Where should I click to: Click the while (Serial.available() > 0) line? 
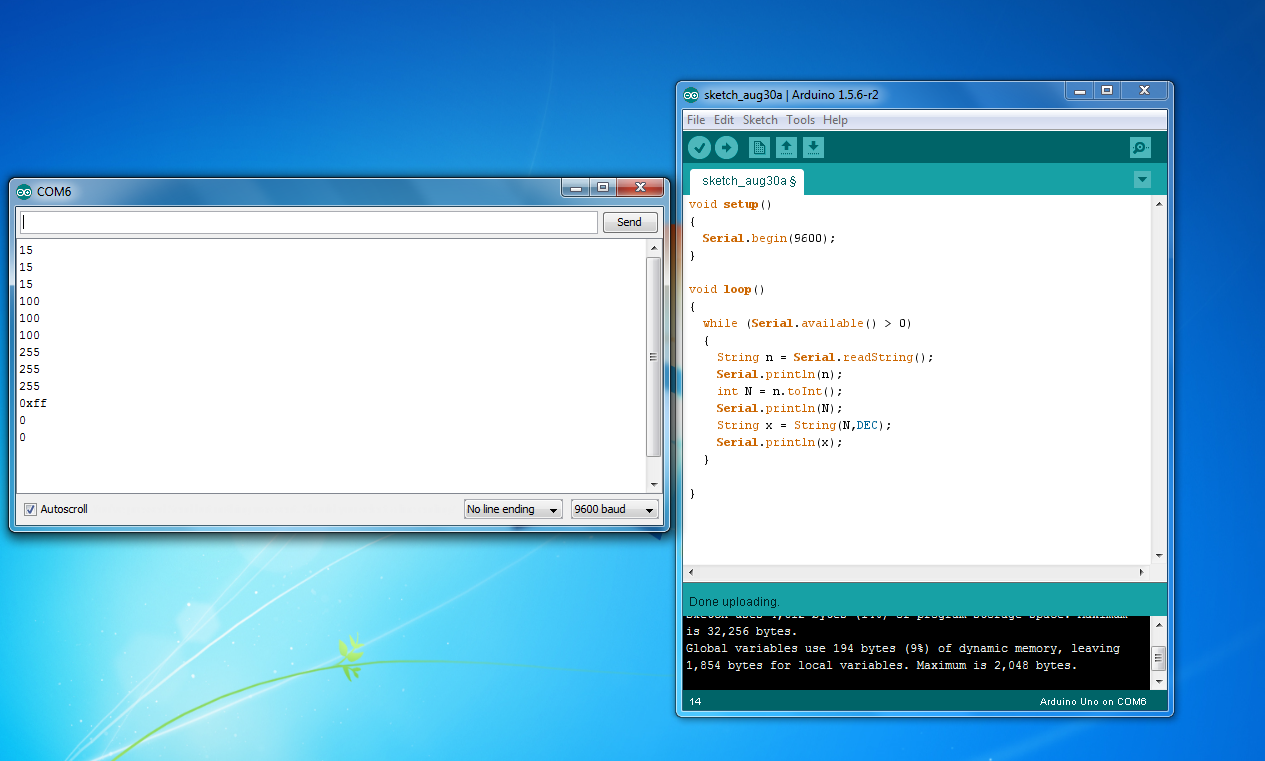(x=807, y=323)
